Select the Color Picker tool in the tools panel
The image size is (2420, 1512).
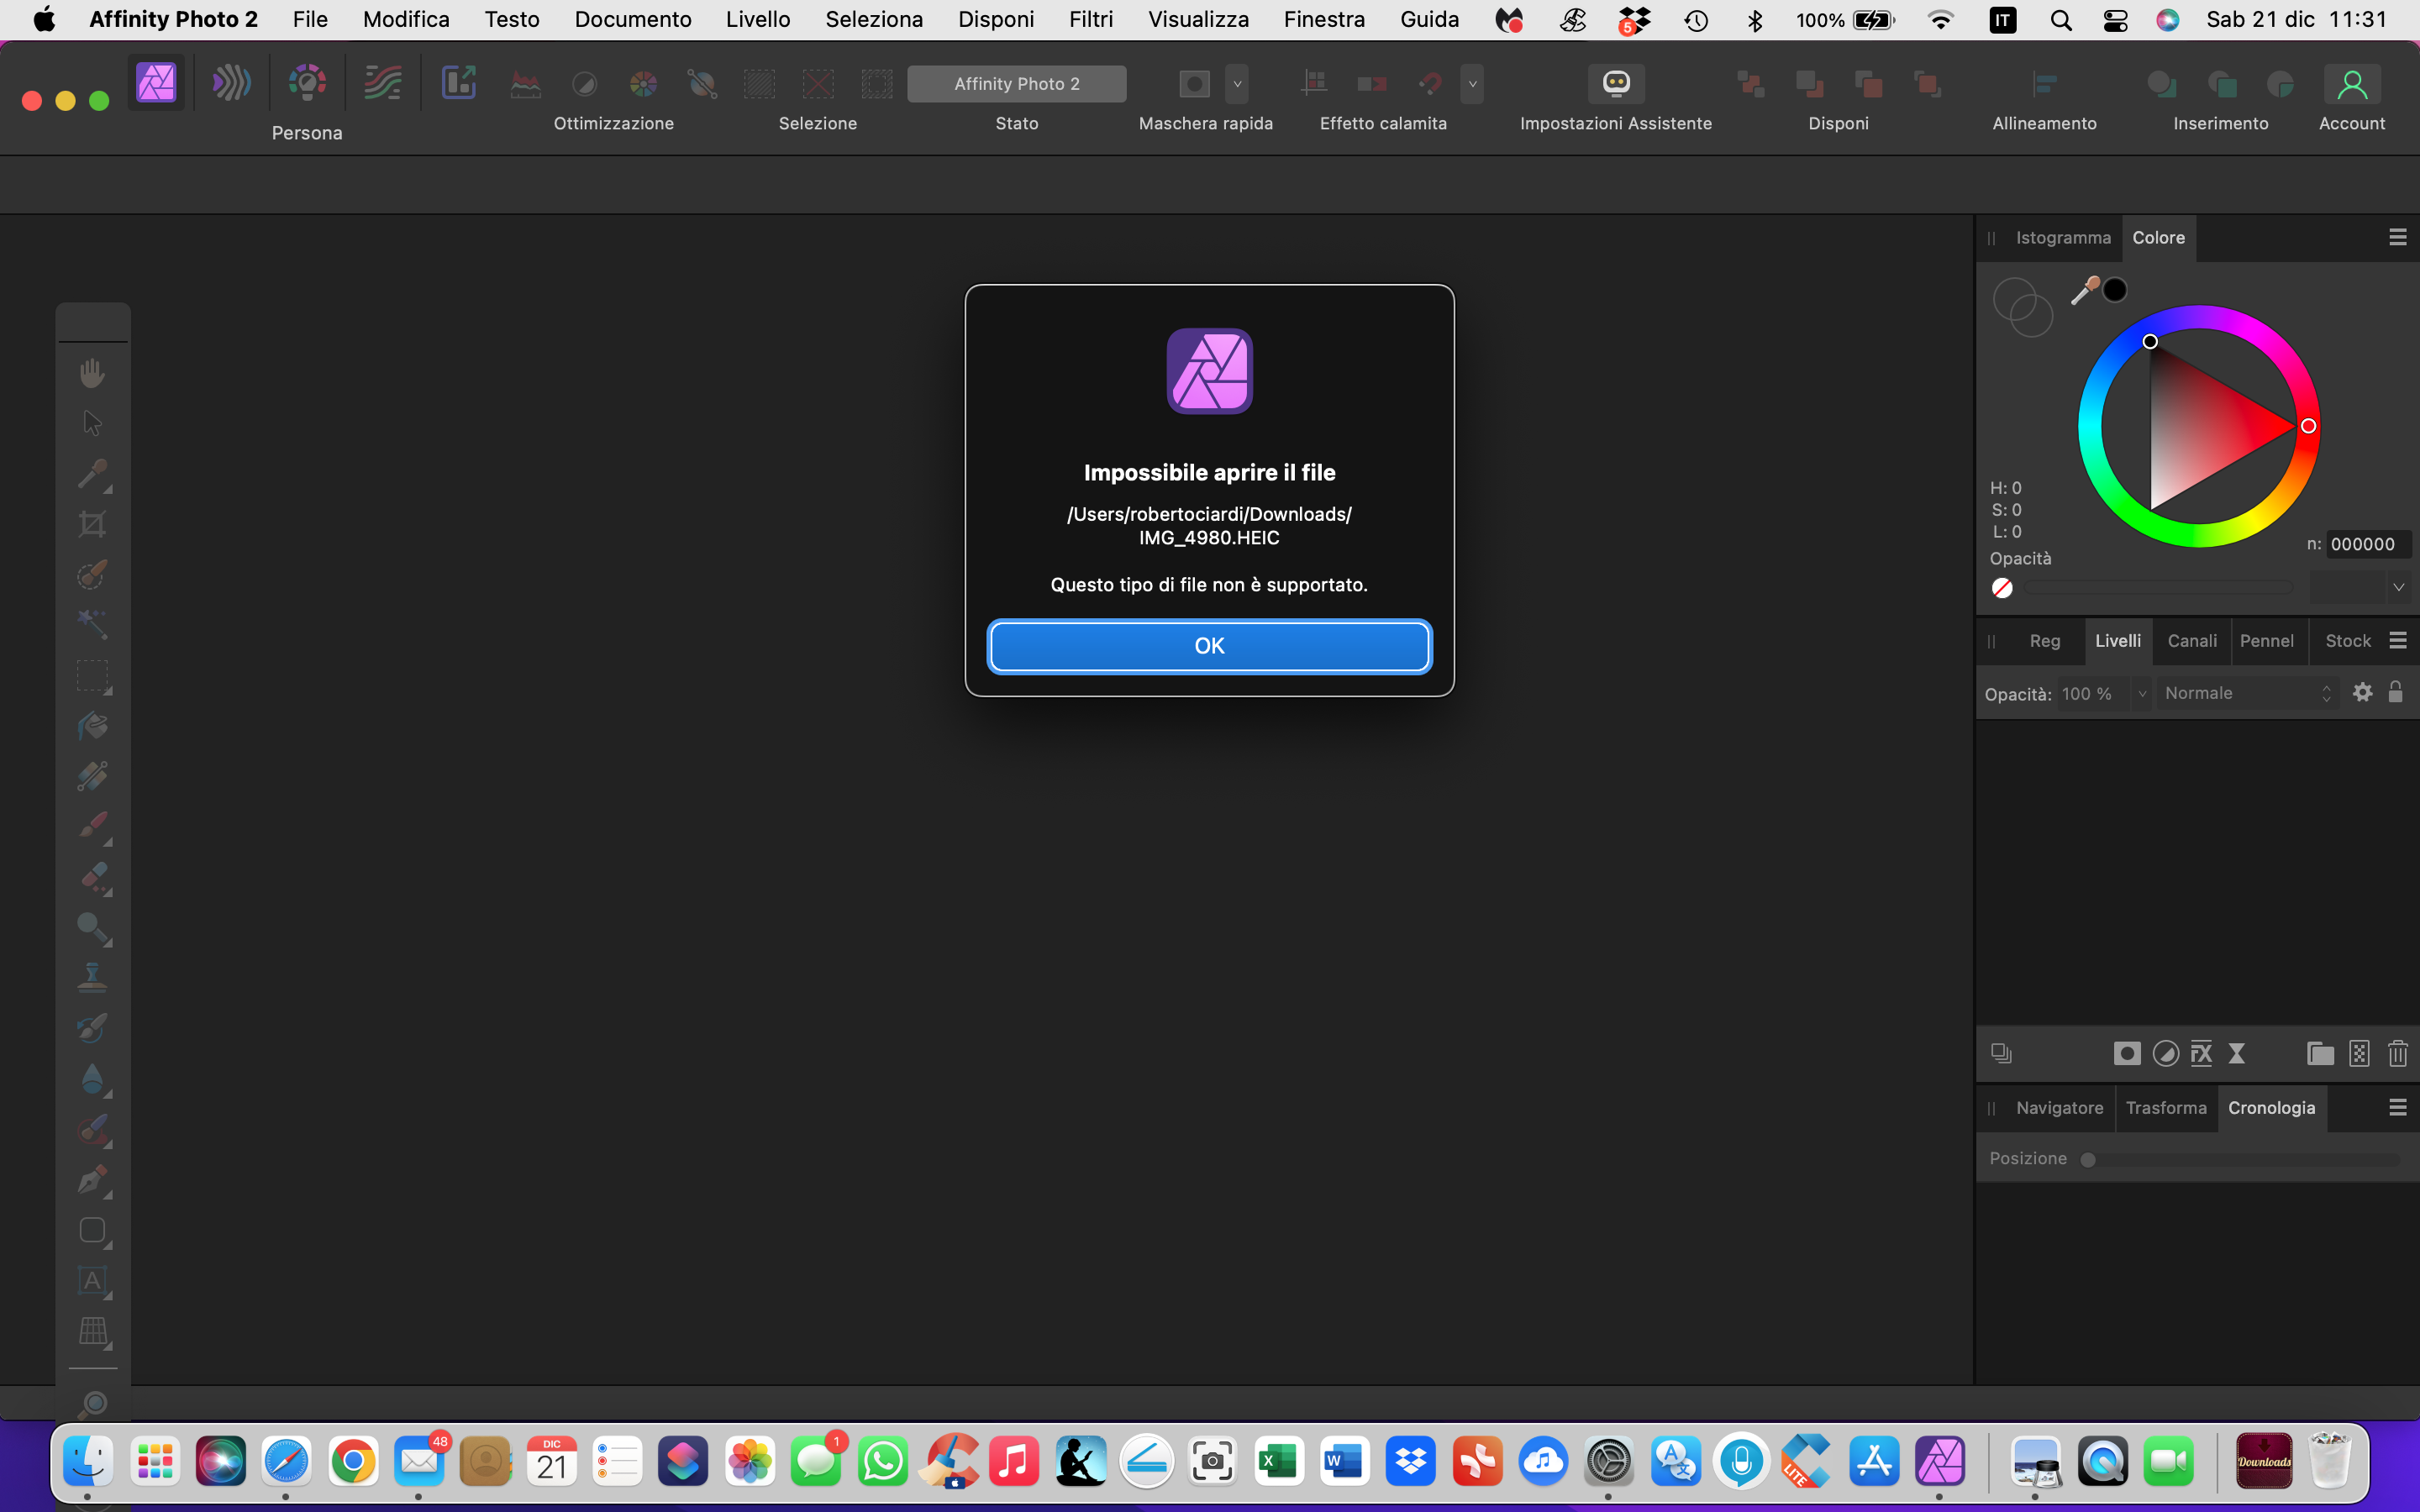92,474
